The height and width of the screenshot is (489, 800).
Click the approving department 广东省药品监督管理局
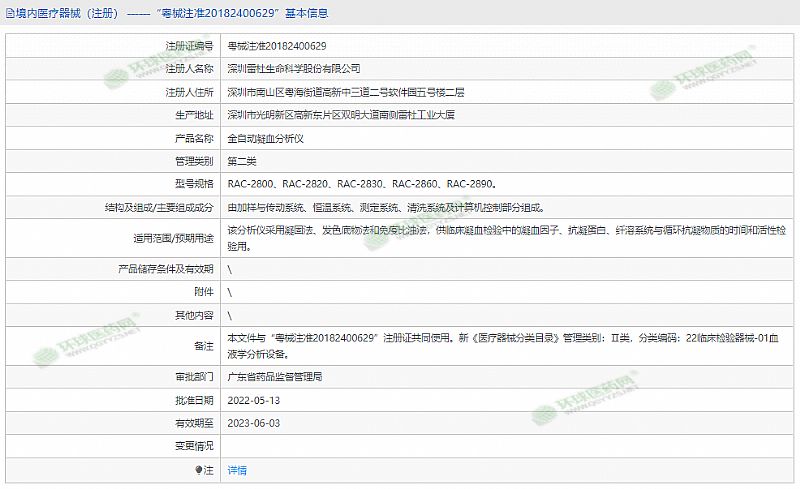[x=275, y=377]
